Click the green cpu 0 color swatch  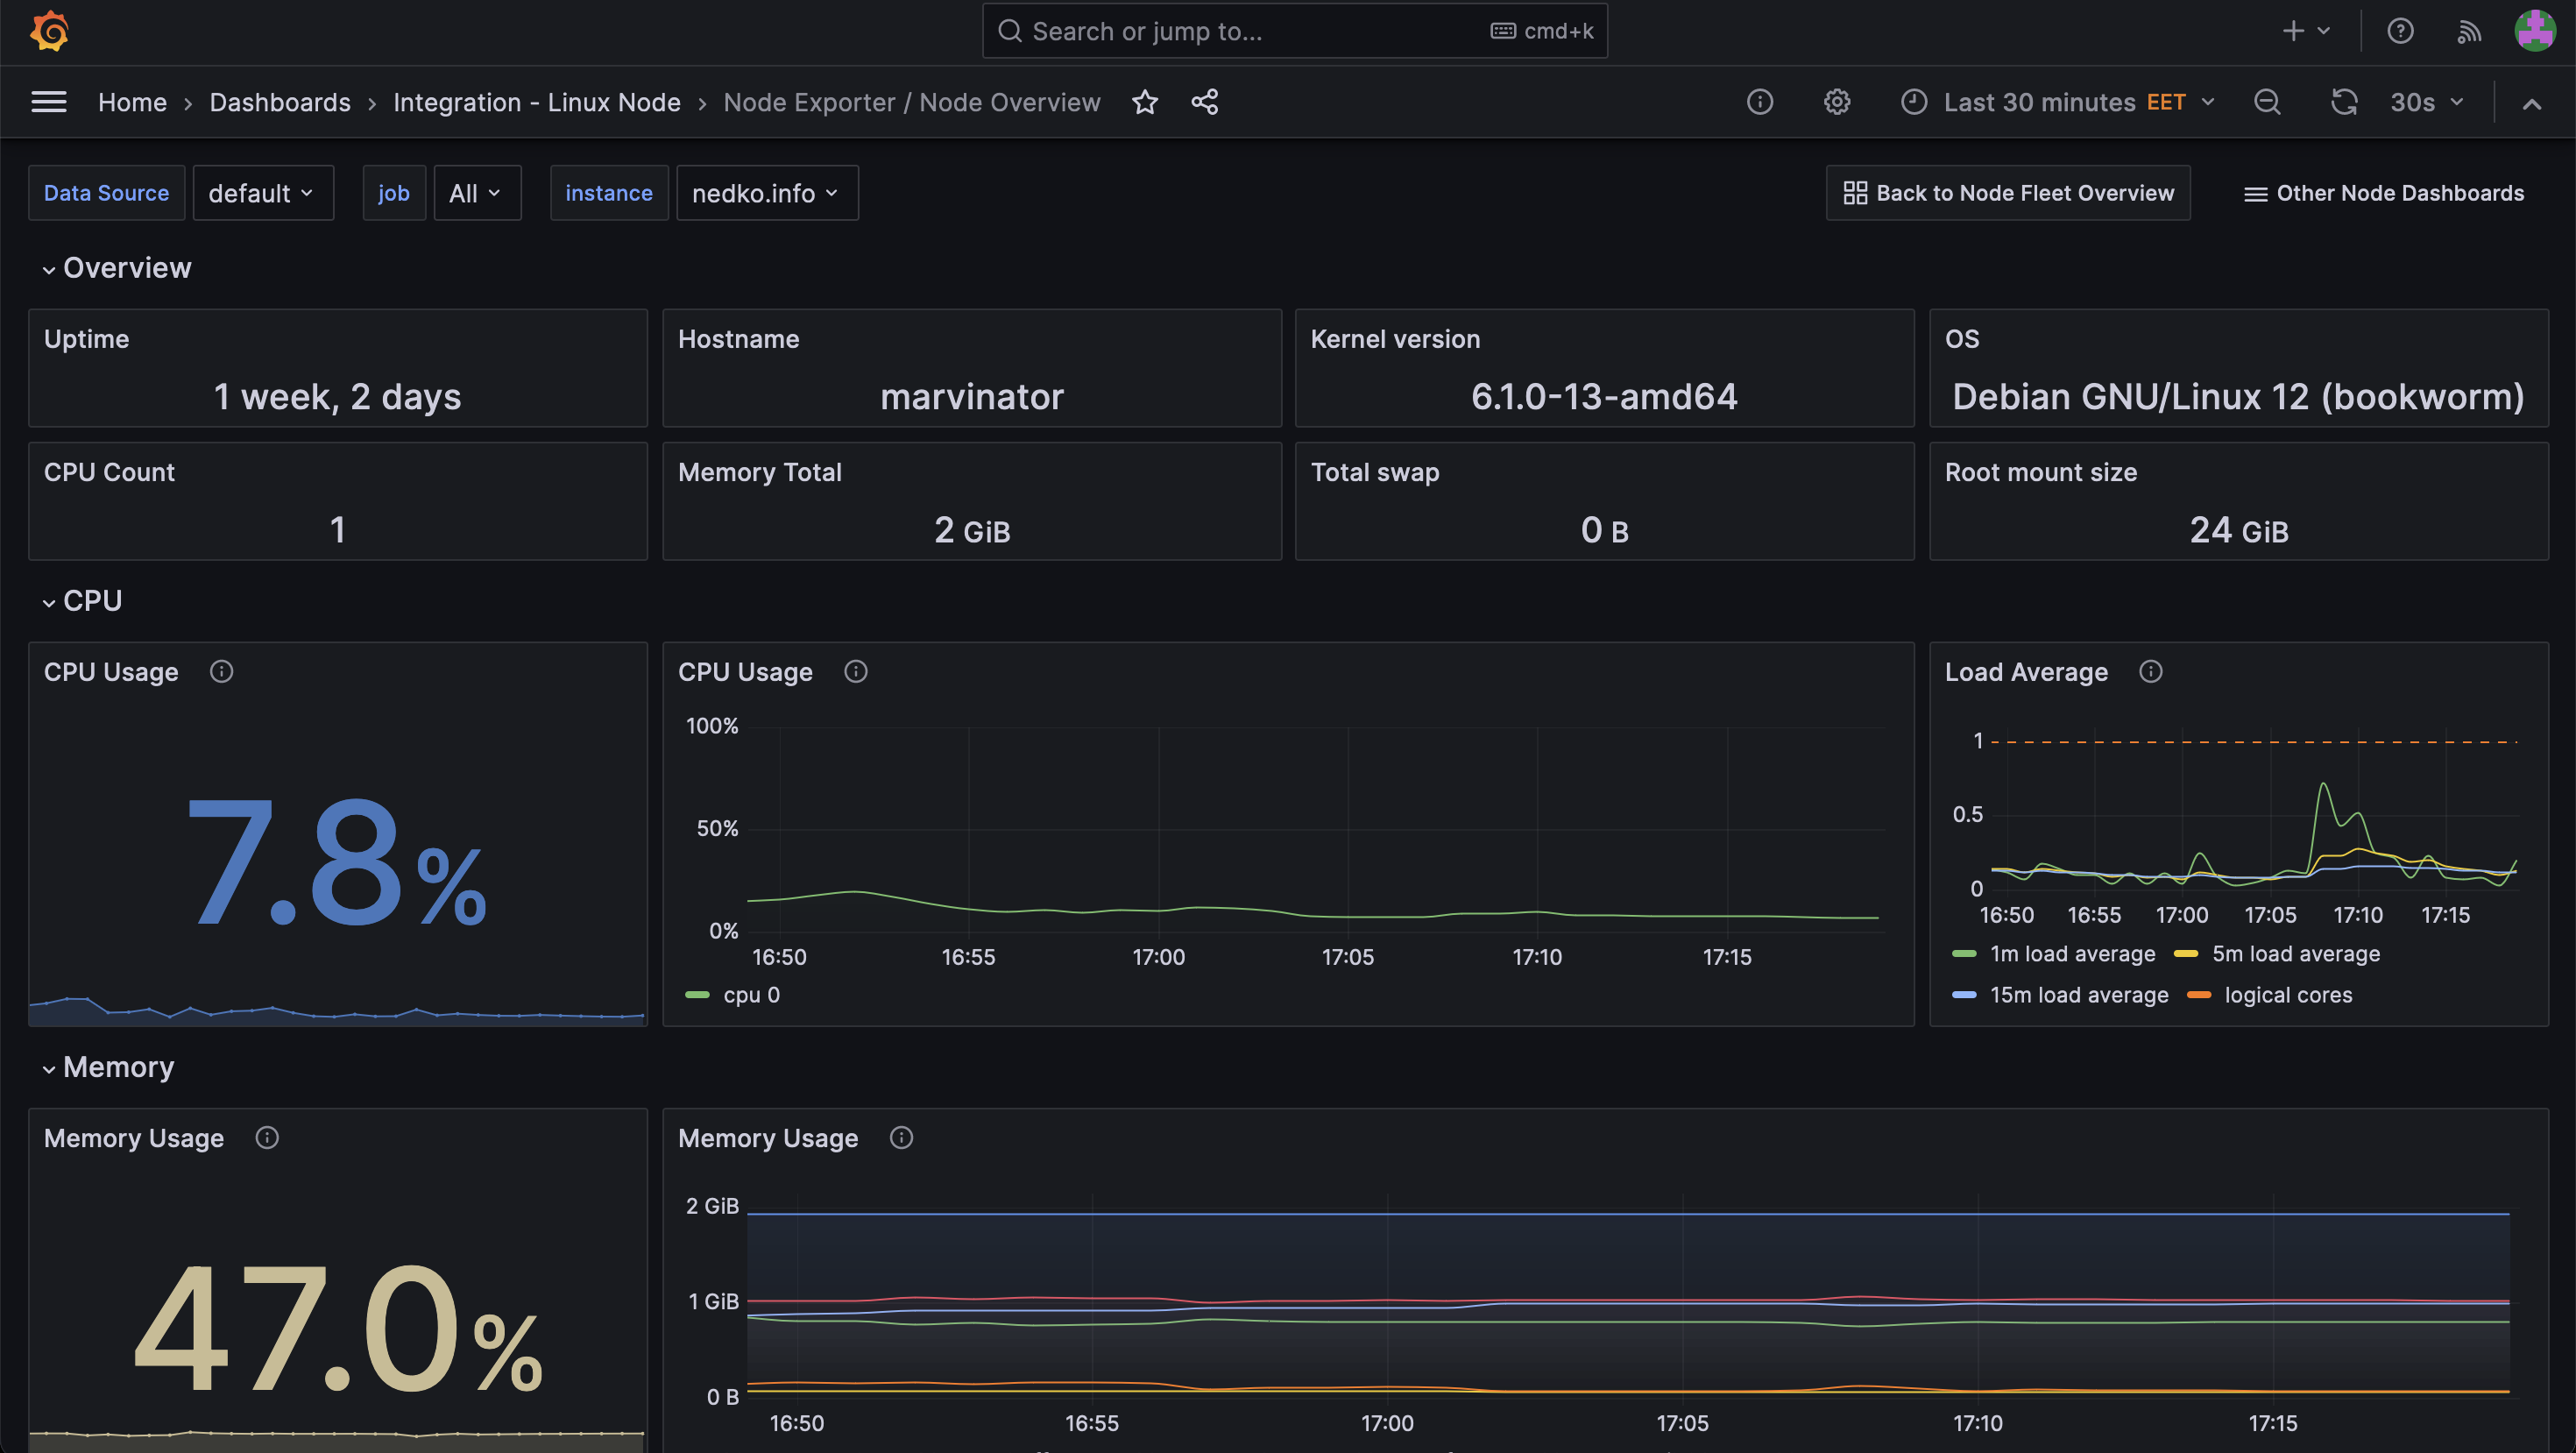click(698, 995)
